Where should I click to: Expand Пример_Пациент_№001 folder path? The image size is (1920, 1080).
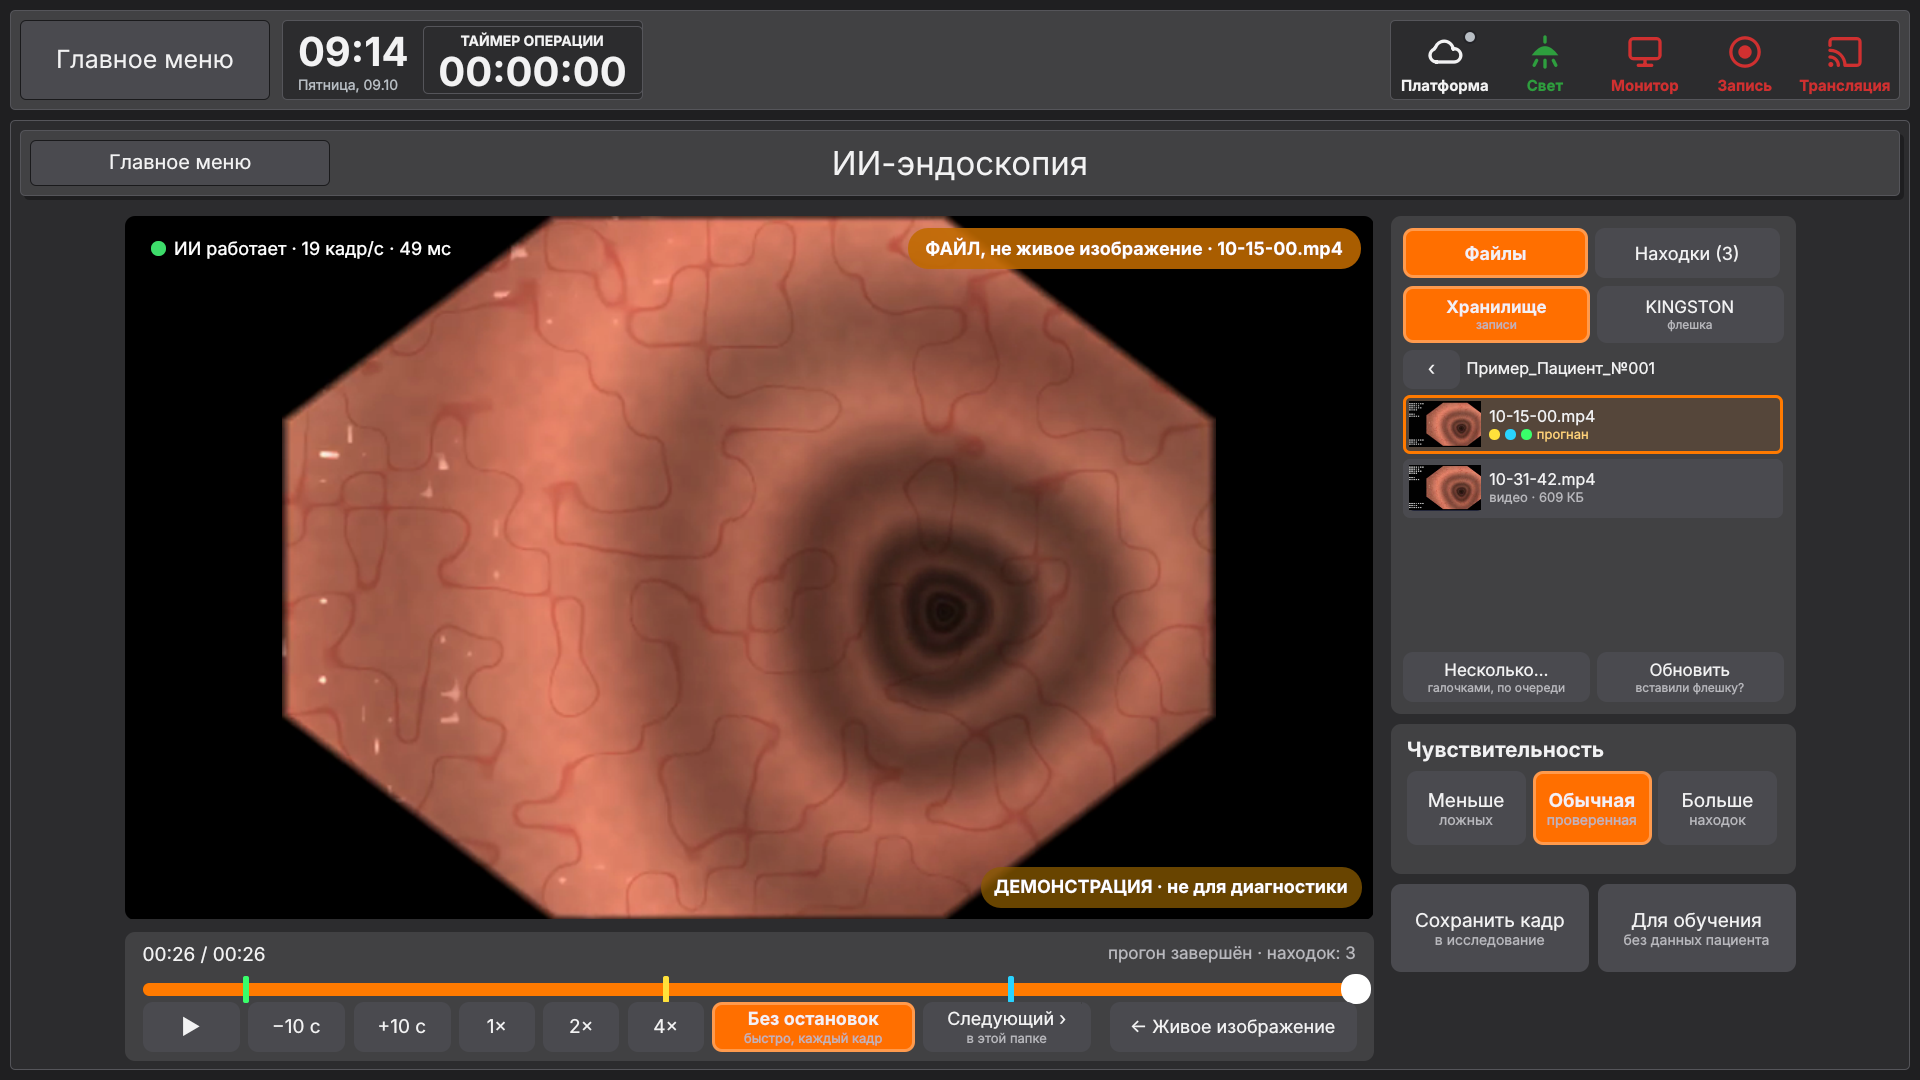(1560, 369)
